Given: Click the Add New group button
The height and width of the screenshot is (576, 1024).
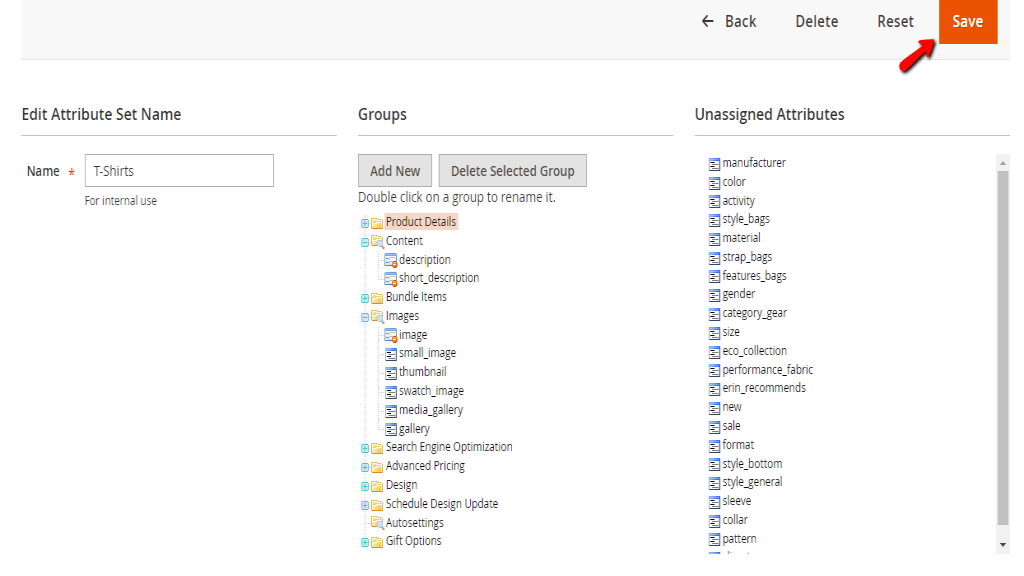Looking at the screenshot, I should pos(395,171).
